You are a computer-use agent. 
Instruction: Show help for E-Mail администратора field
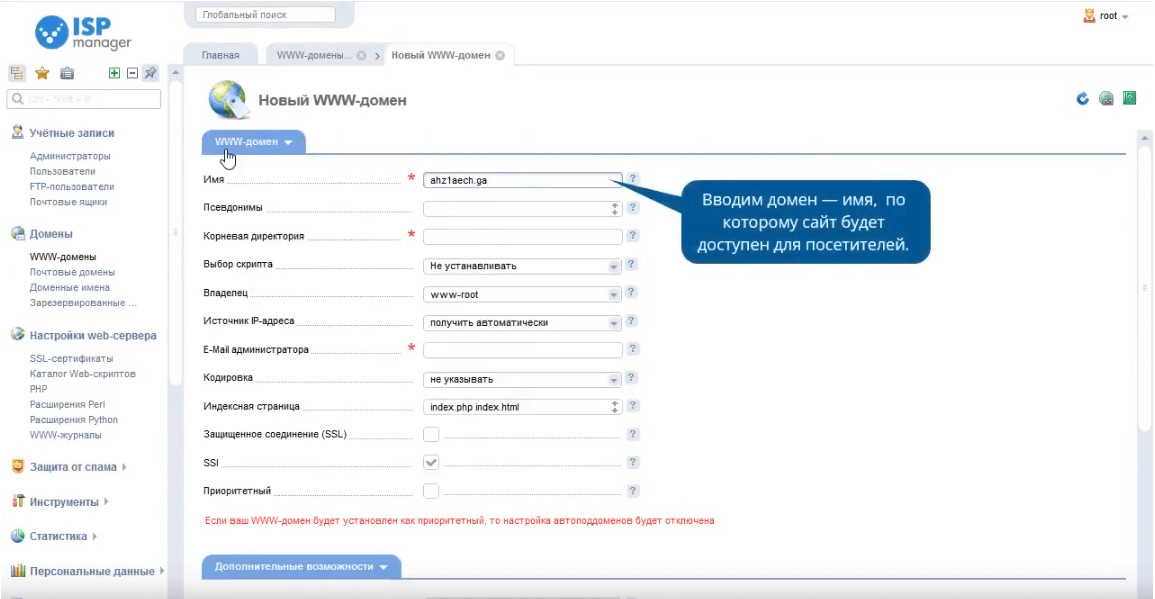[632, 349]
